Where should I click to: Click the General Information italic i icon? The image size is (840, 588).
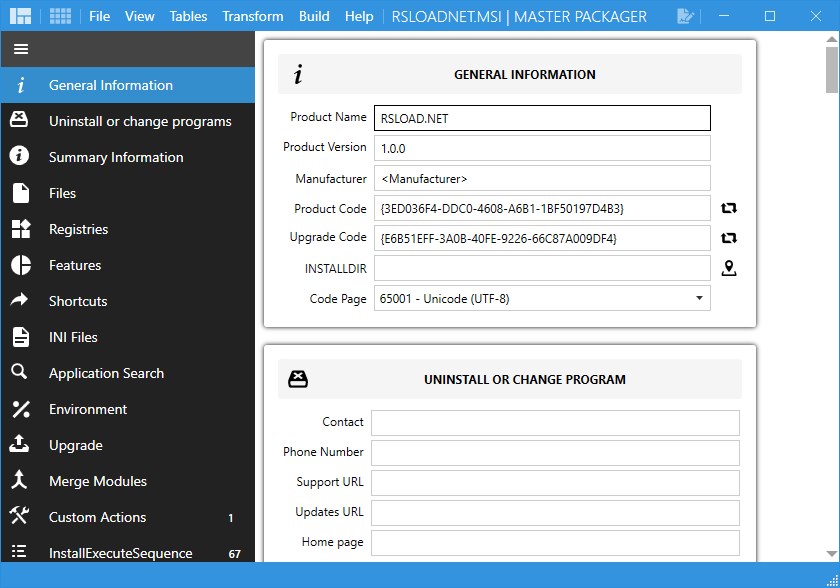21,85
